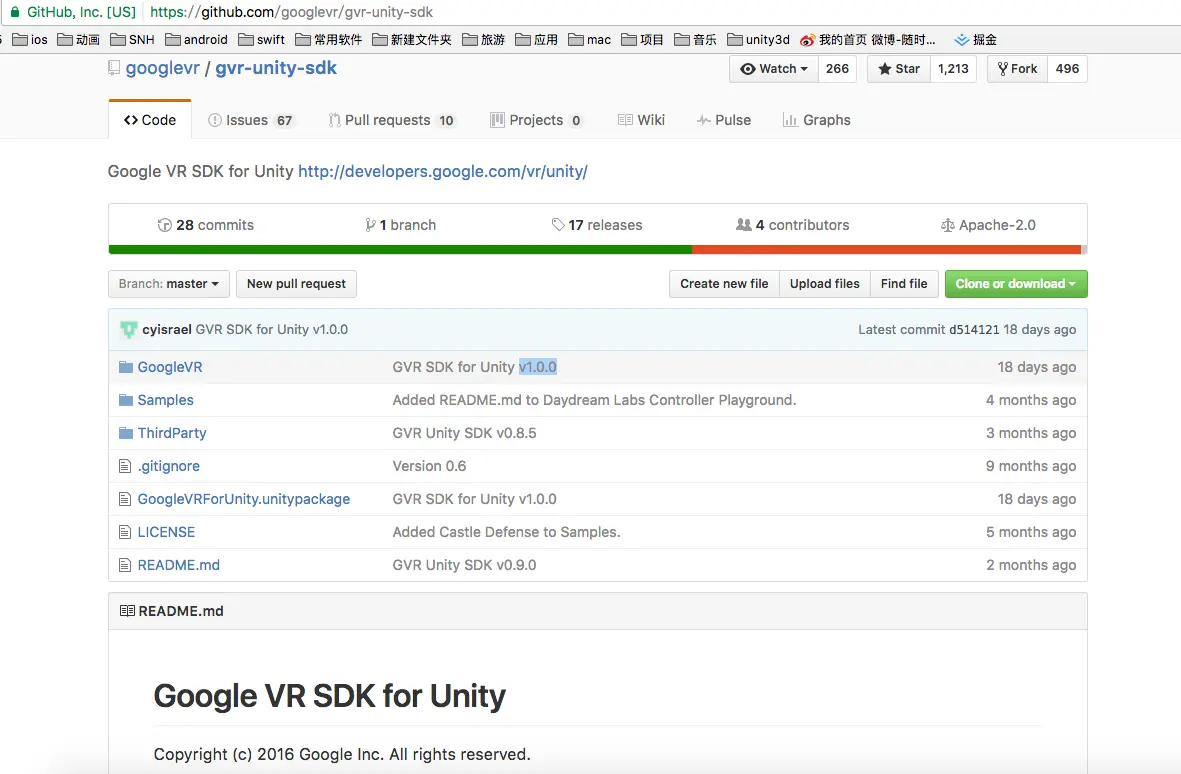Screen dimensions: 1181x774
Task: Click the README.md header book icon
Action: 127,611
